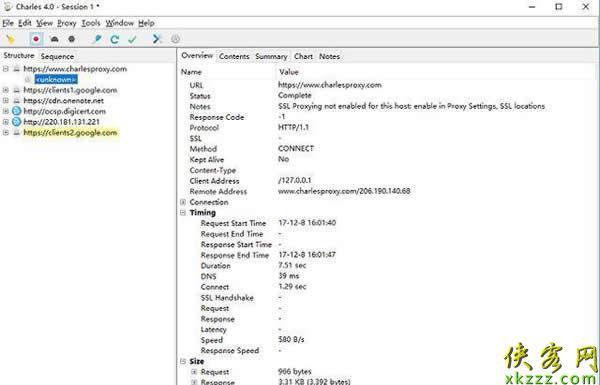Click the Status value Complete

point(295,95)
